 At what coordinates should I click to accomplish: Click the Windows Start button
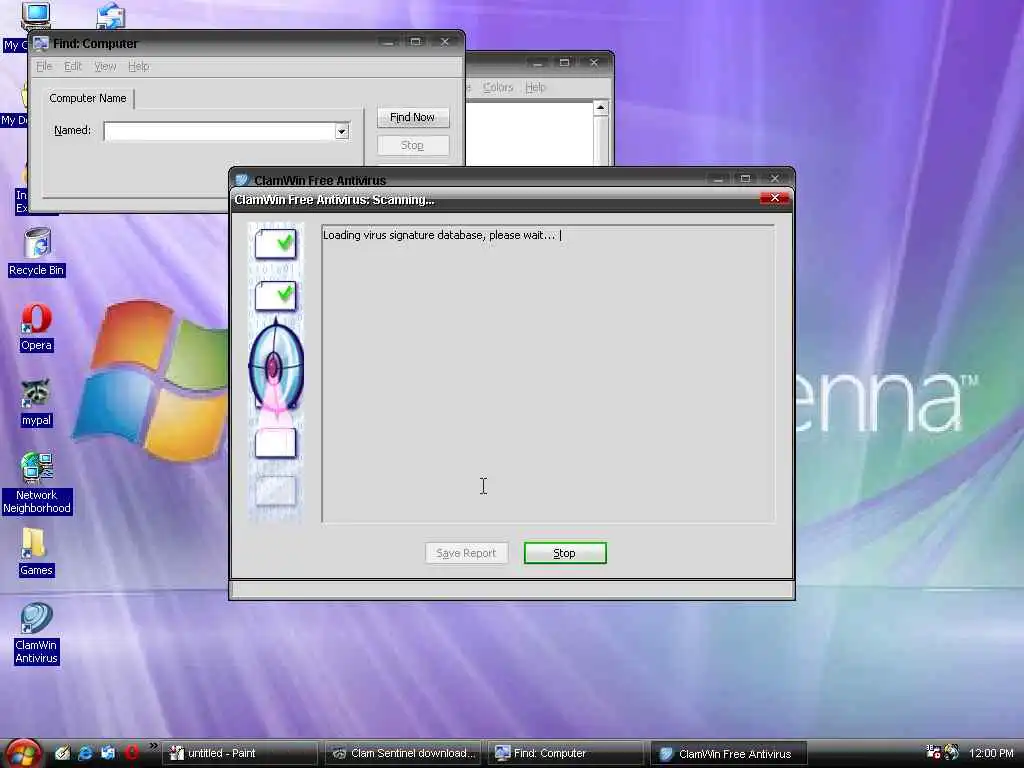[23, 753]
